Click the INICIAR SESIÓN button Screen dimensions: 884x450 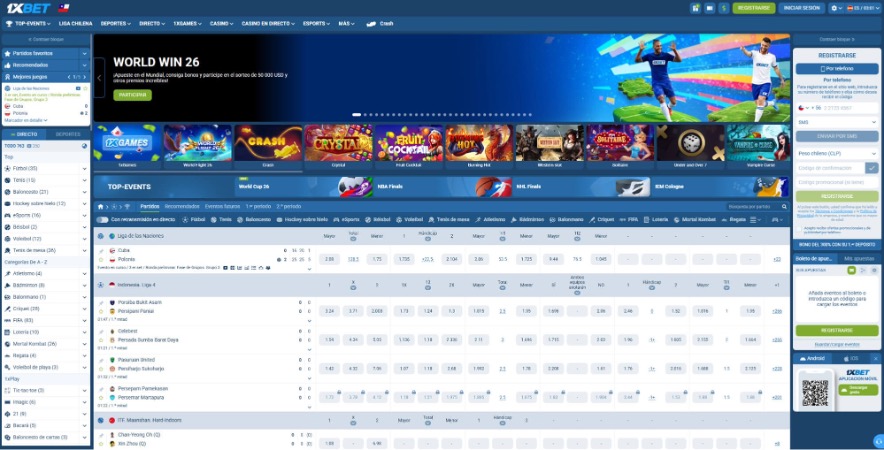(802, 8)
